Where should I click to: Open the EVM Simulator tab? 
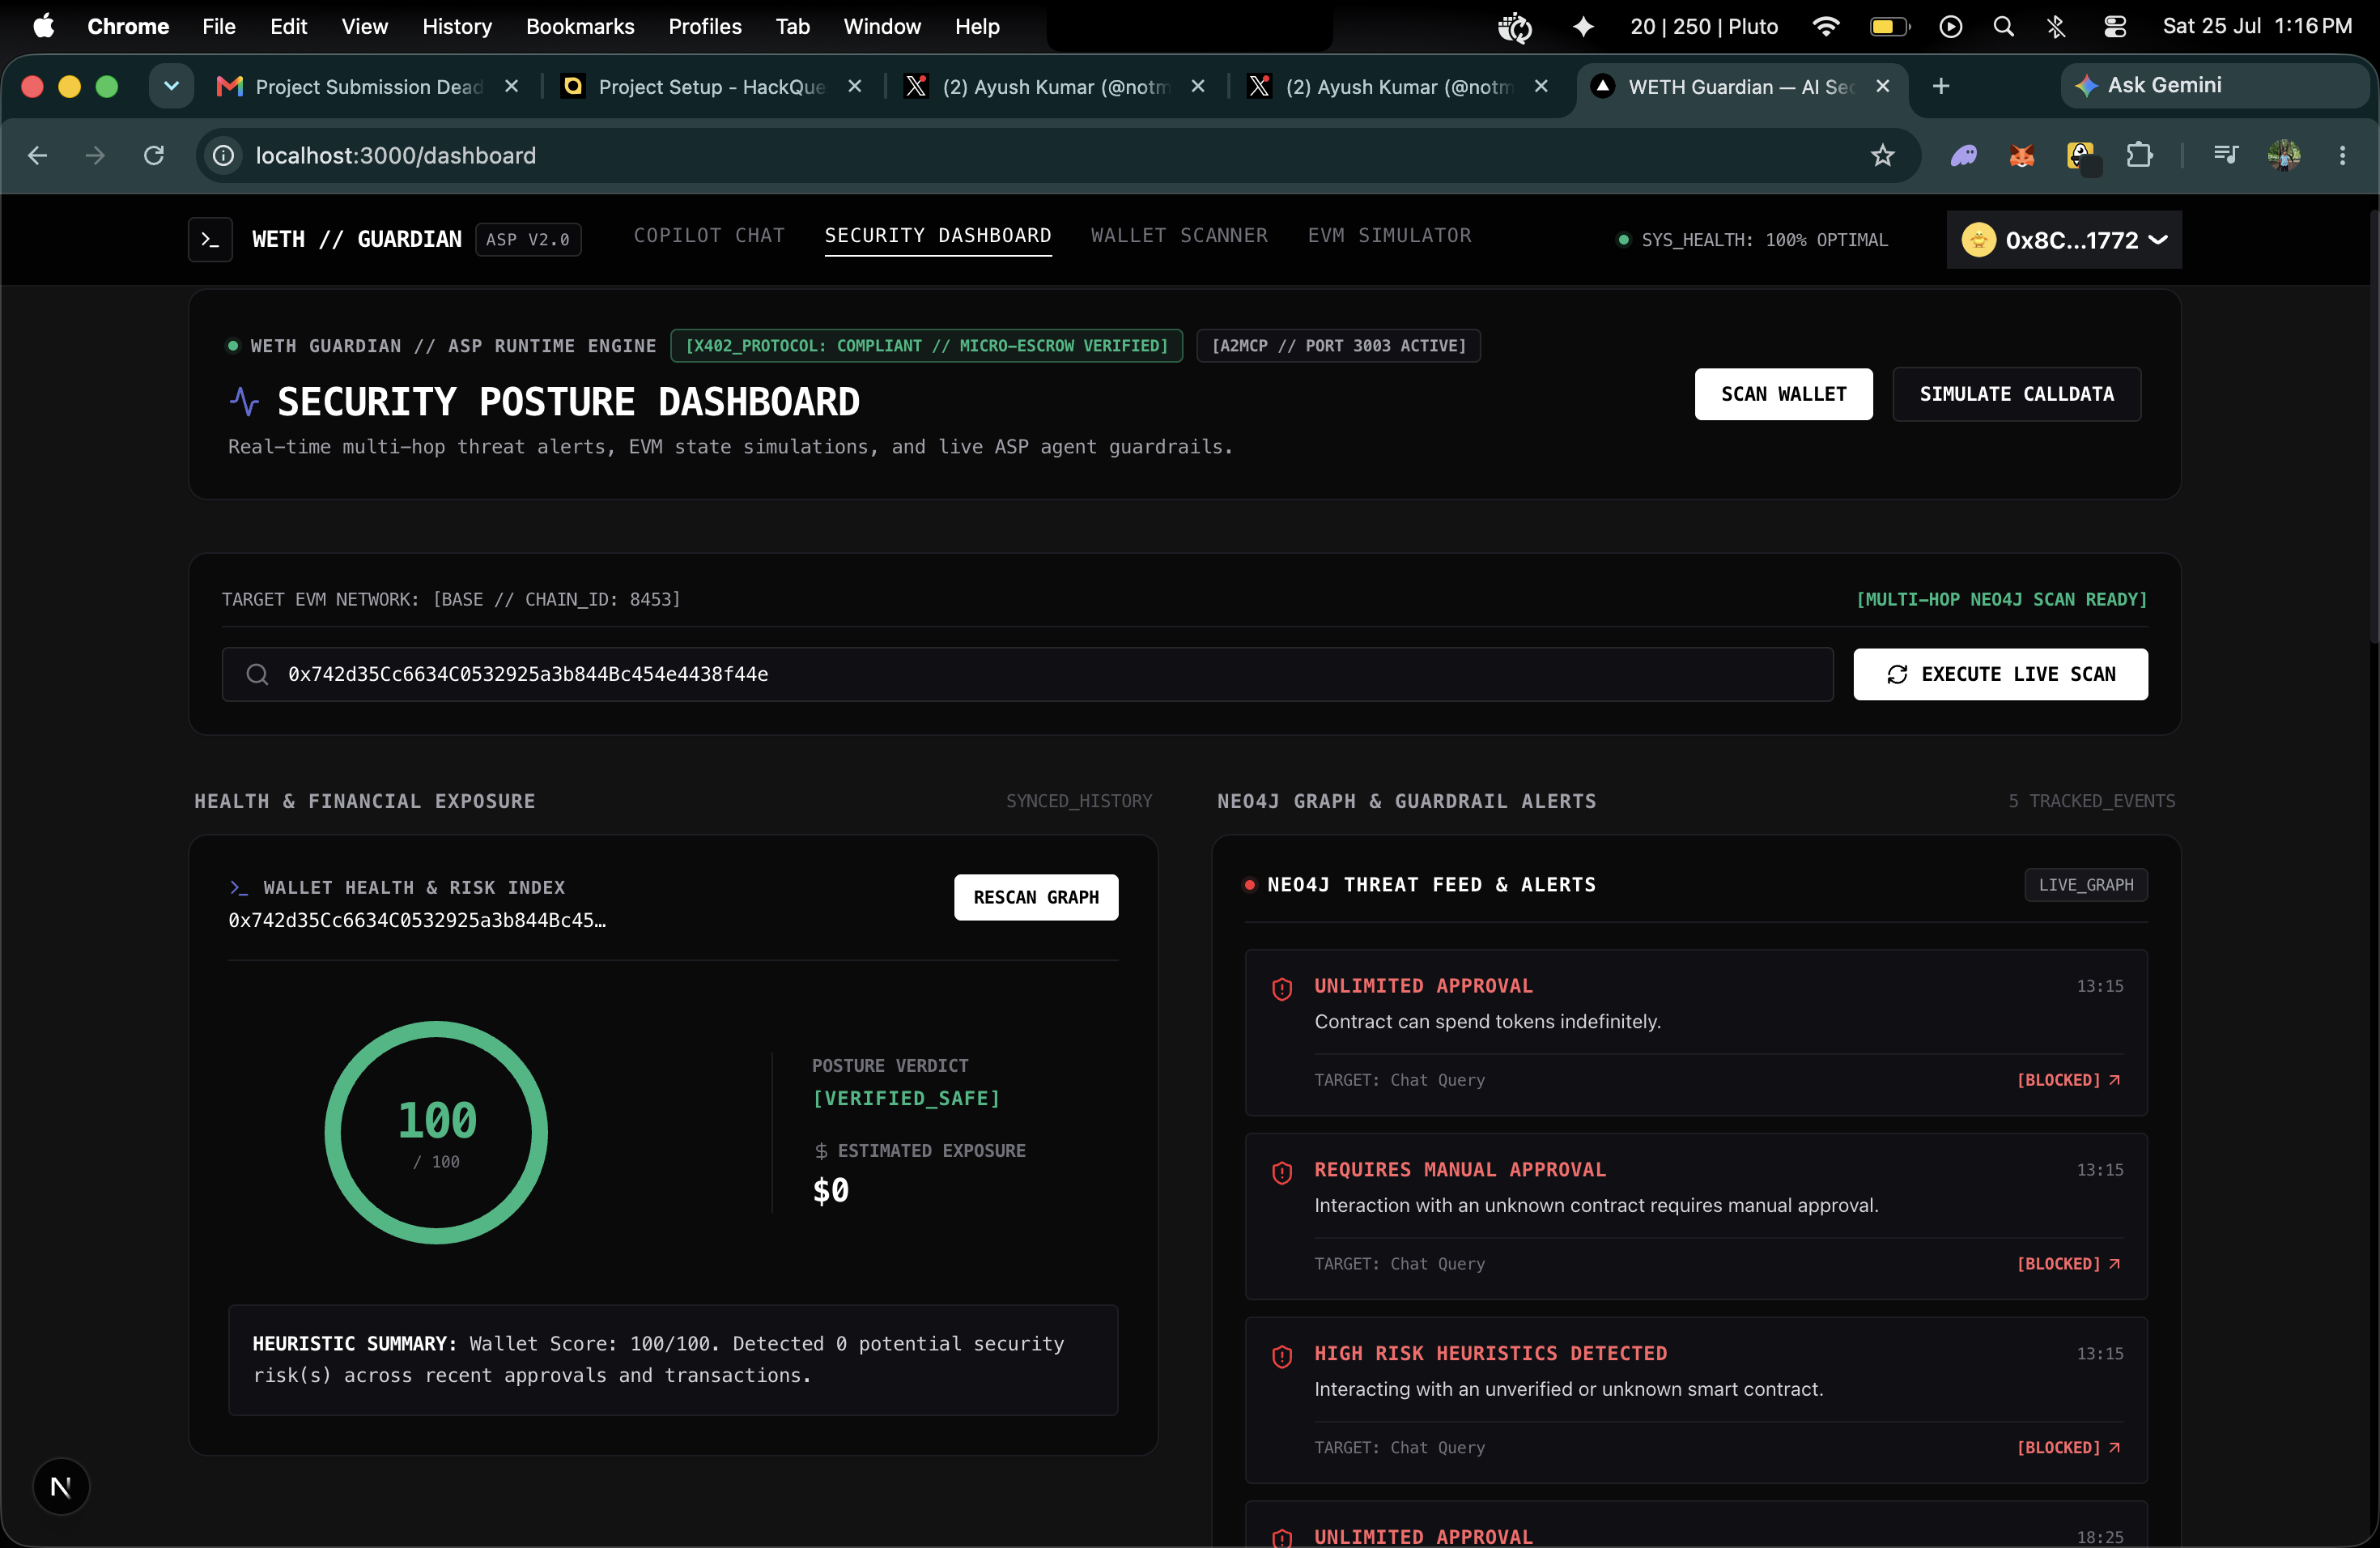coord(1389,236)
